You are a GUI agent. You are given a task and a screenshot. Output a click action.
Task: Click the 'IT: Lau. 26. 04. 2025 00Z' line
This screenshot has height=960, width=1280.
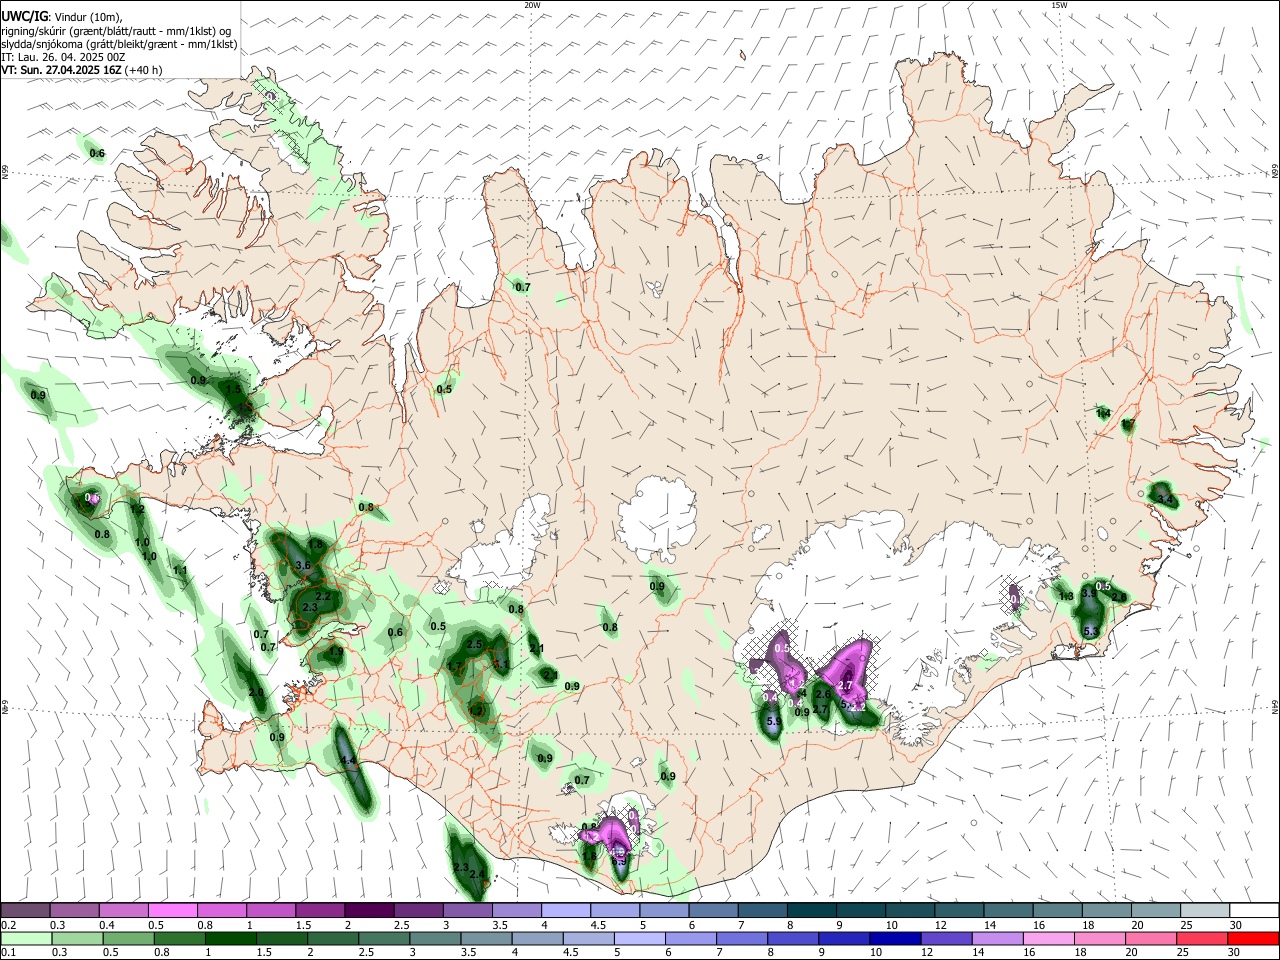(x=63, y=57)
